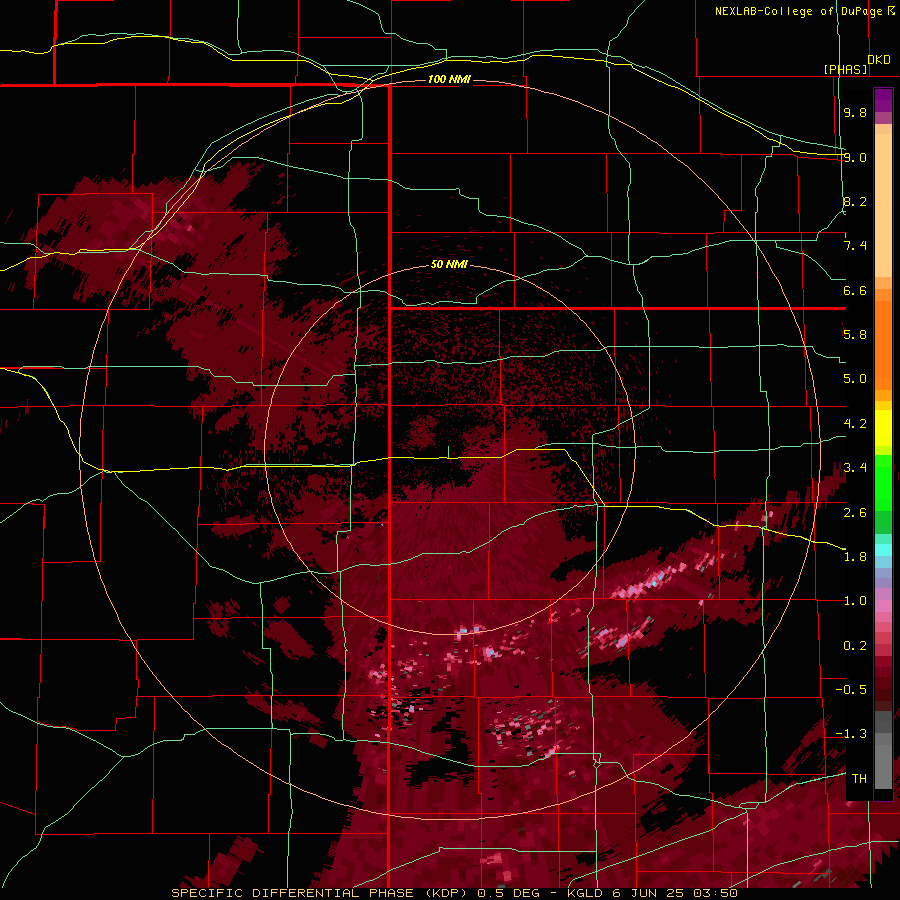Click the DKD unit label

click(879, 60)
